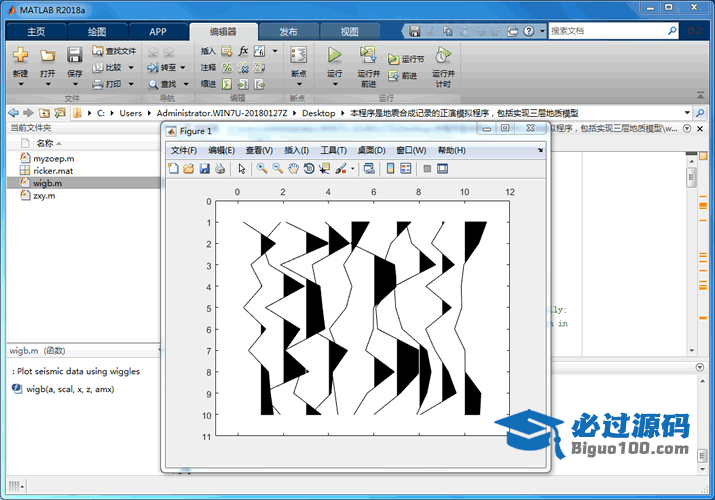Screen dimensions: 715x500
Task: Click the Go To (转至) button
Action: [x=162, y=67]
